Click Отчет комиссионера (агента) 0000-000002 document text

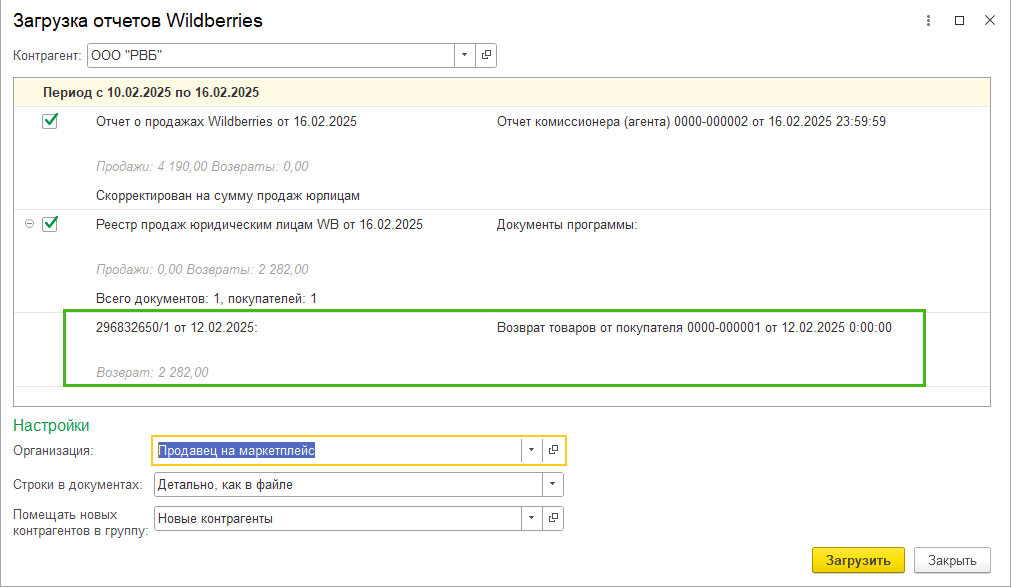pos(691,122)
